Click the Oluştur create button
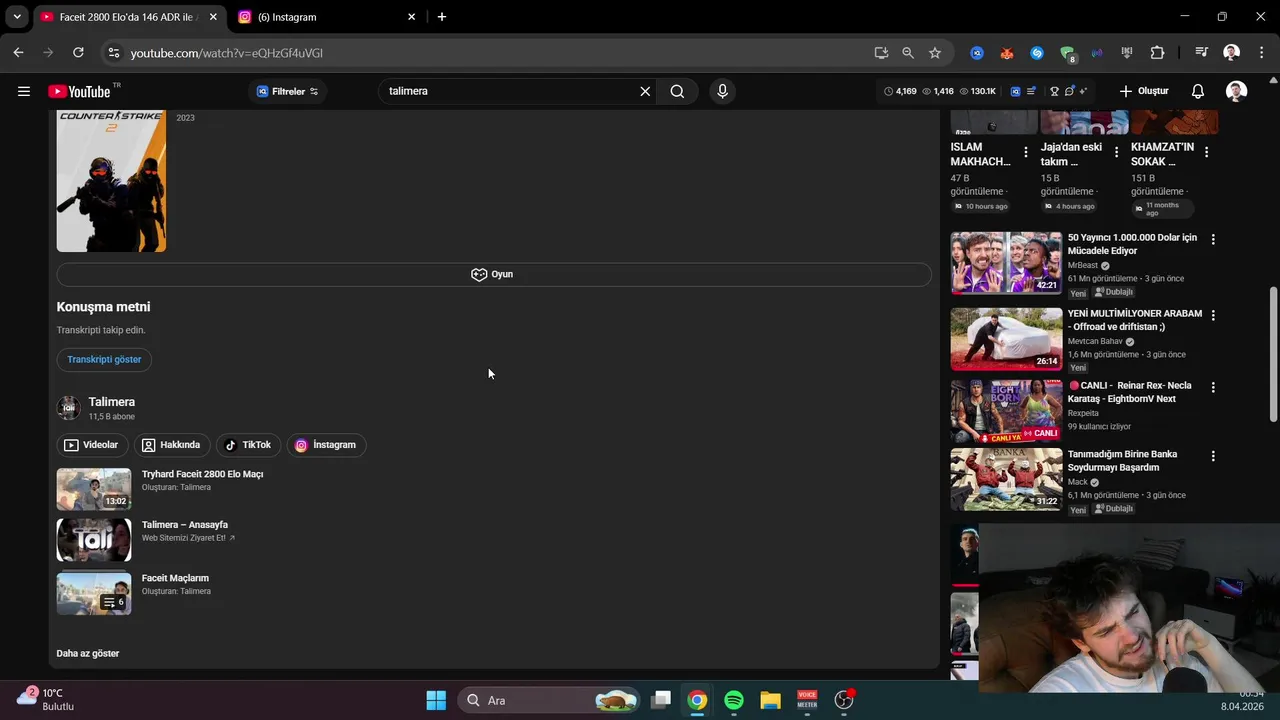Viewport: 1280px width, 720px height. pos(1144,91)
